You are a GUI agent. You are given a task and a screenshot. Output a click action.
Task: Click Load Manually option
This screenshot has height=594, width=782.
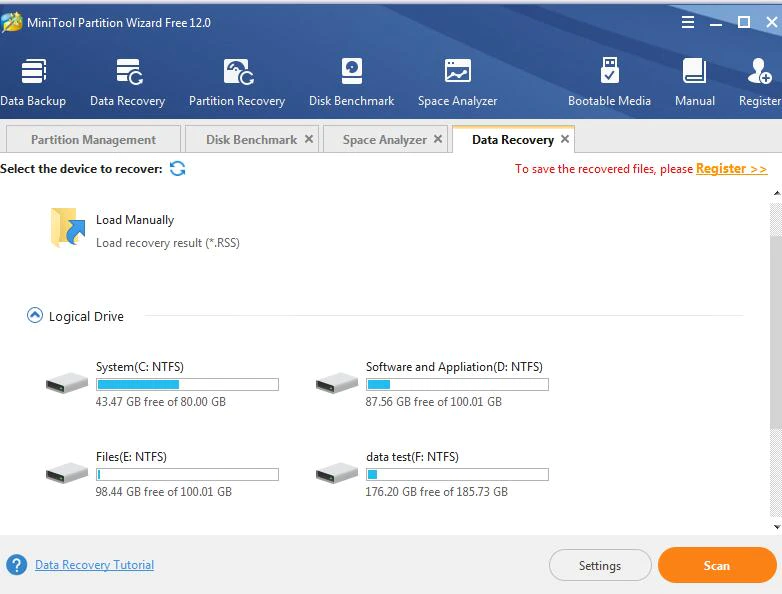click(135, 220)
